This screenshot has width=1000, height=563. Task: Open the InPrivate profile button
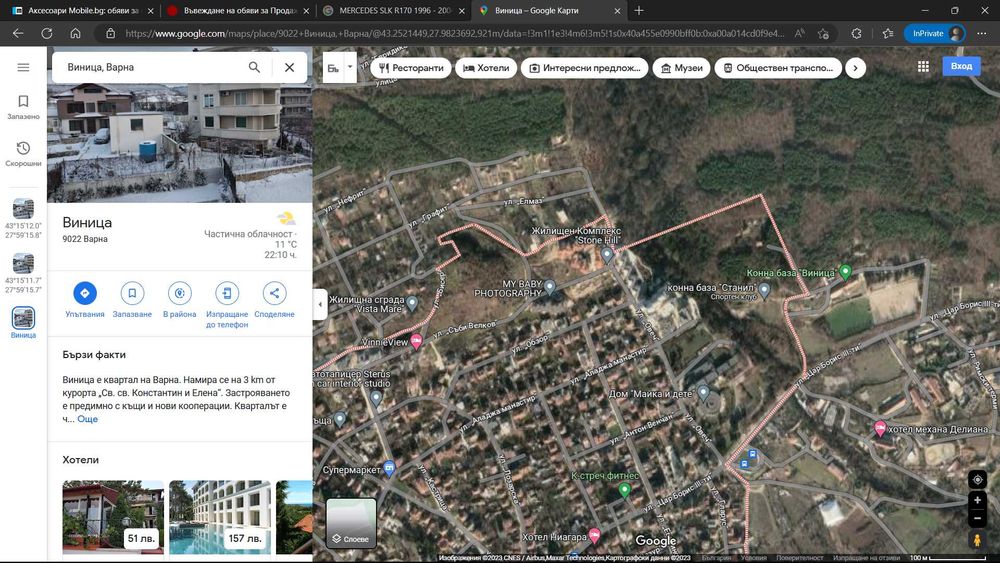(935, 33)
